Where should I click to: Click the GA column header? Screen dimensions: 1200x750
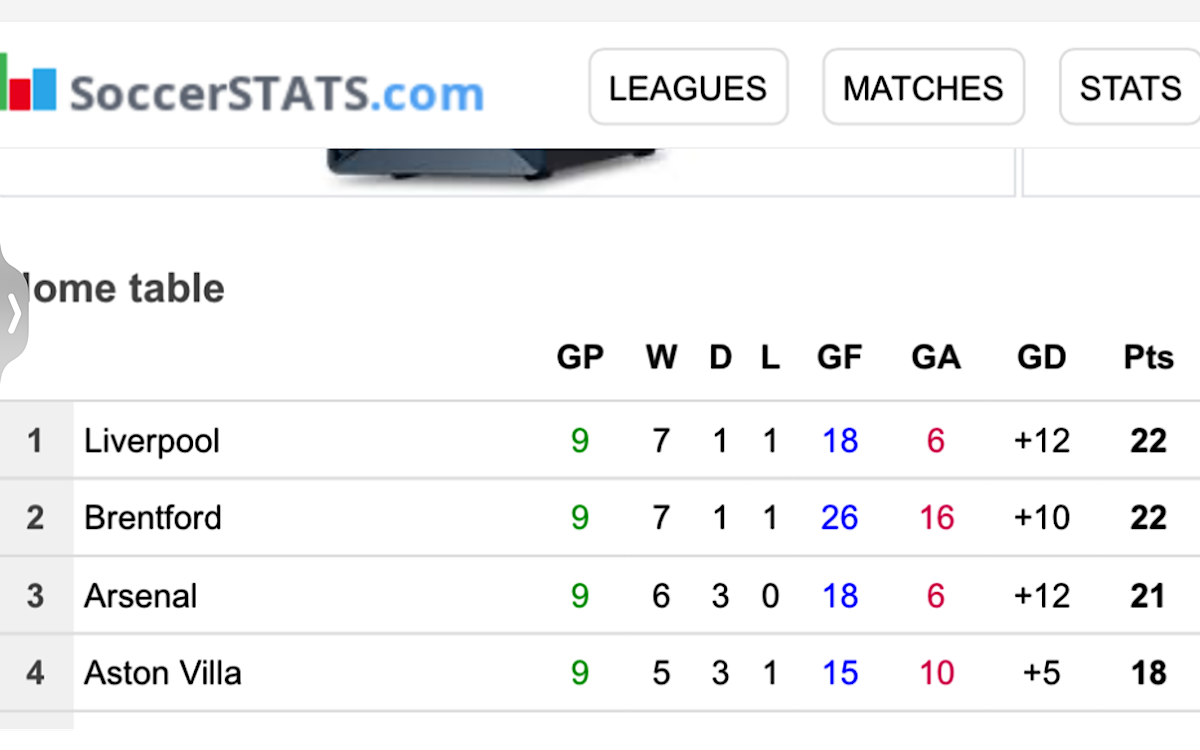(x=936, y=357)
